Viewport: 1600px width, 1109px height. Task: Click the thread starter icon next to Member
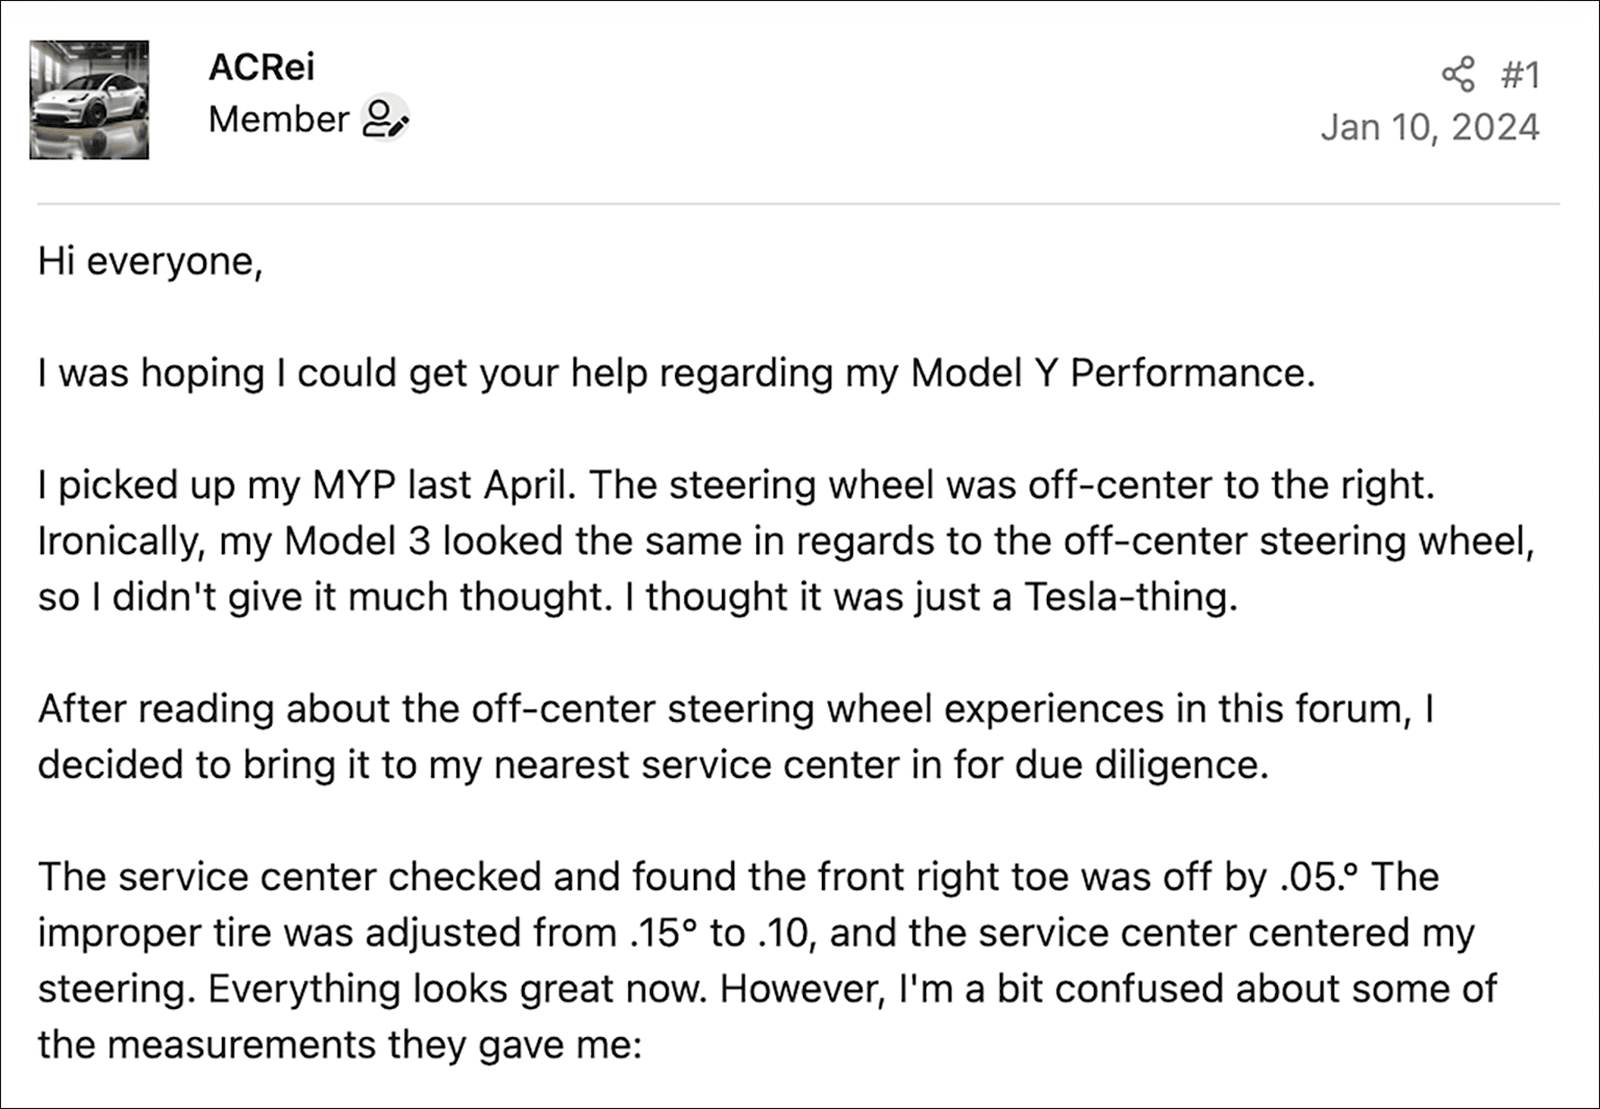click(x=385, y=118)
